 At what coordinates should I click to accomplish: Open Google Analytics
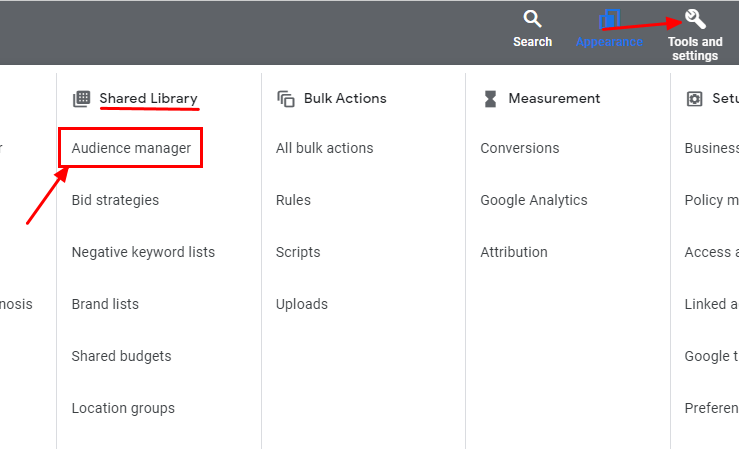(534, 200)
